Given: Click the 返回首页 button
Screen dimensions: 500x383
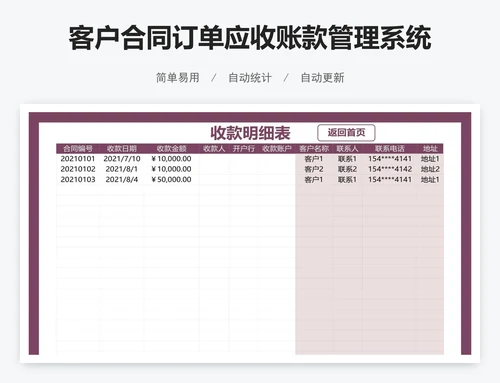Looking at the screenshot, I should click(x=346, y=133).
